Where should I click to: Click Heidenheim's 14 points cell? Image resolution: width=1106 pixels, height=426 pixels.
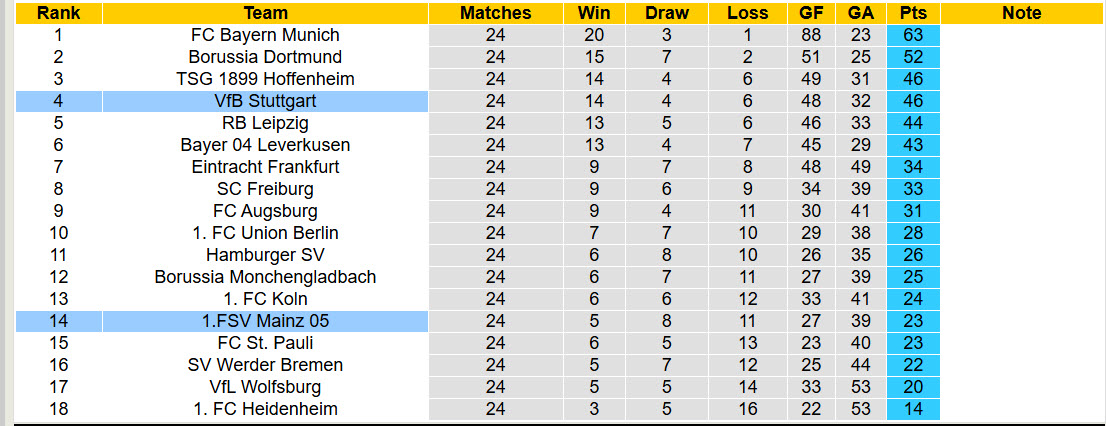[x=912, y=409]
